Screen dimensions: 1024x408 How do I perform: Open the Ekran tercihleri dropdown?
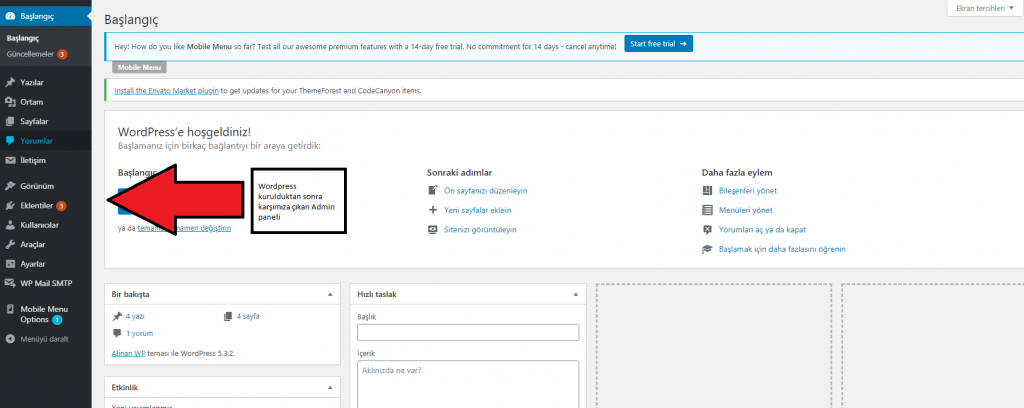click(x=984, y=8)
